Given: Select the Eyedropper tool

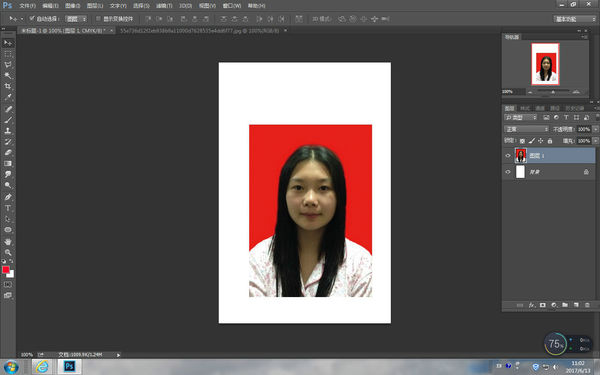Looking at the screenshot, I should point(8,97).
